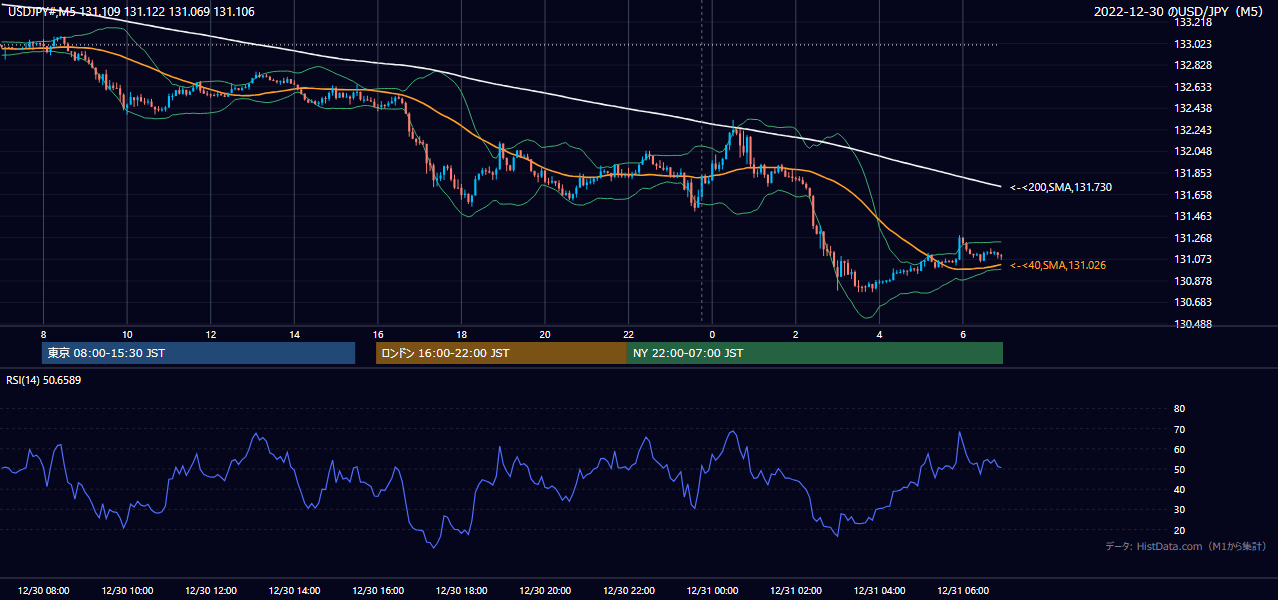The width and height of the screenshot is (1278, 600).
Task: Select the NY 22:00-07:00 JST session bar
Action: pos(815,353)
